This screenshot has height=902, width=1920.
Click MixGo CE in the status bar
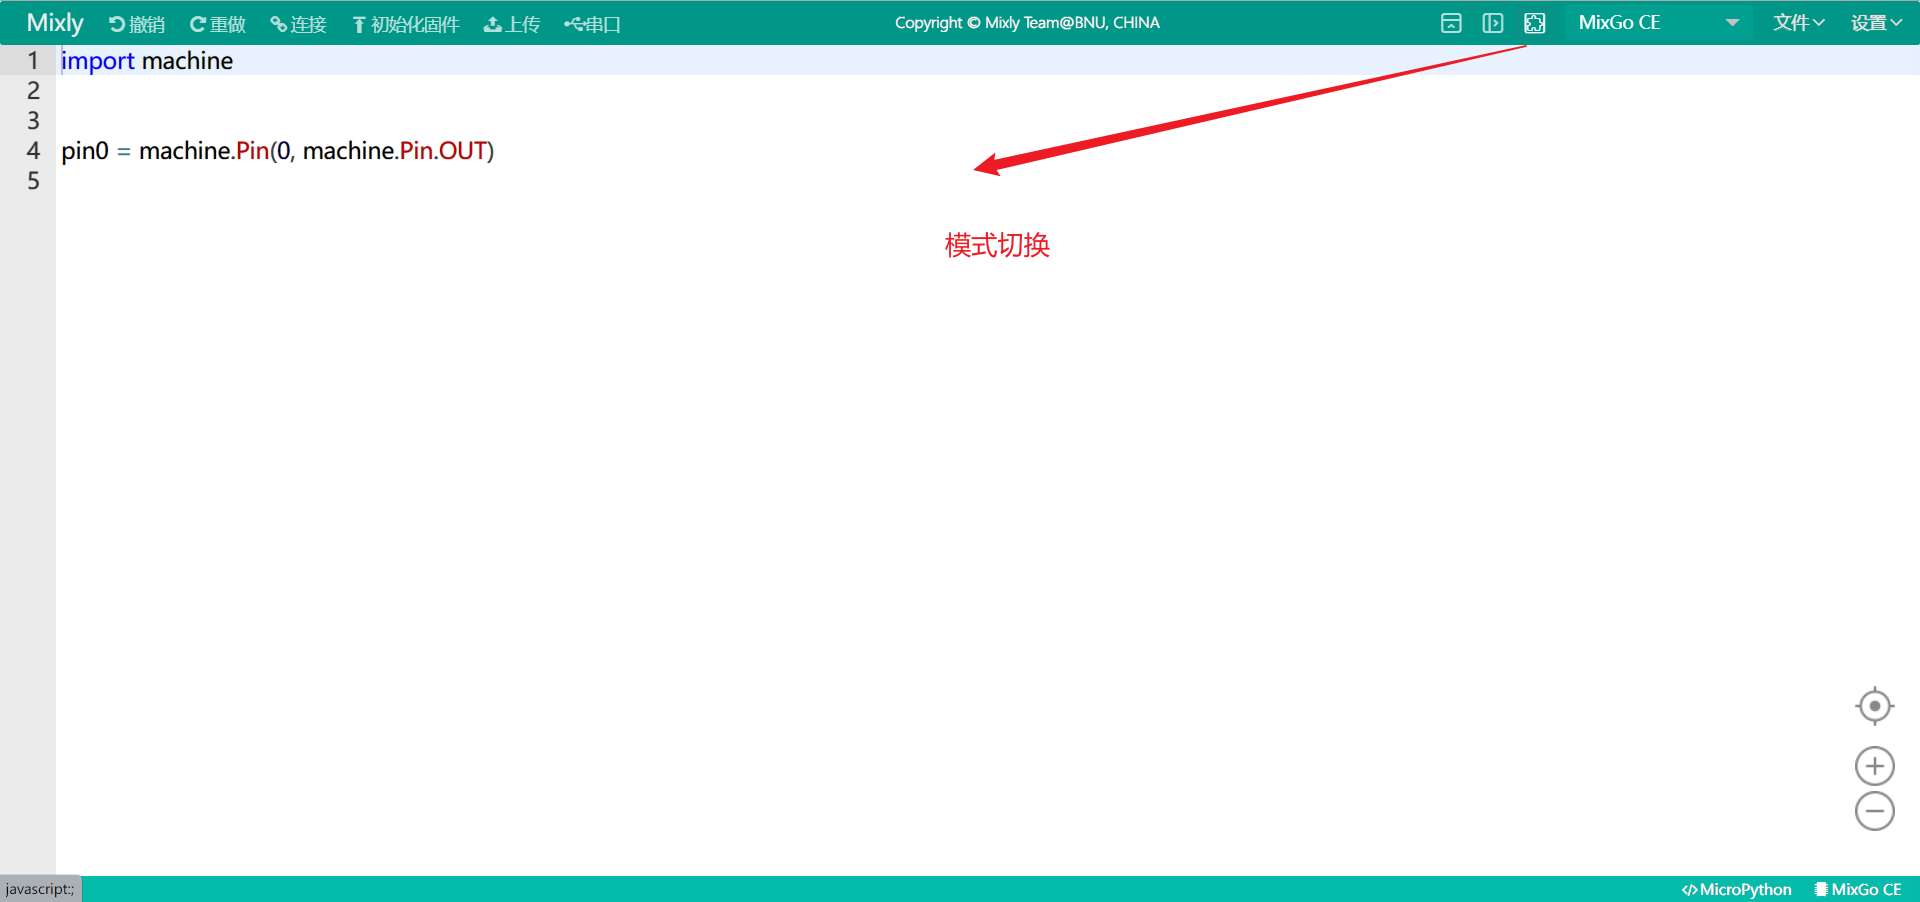1858,889
